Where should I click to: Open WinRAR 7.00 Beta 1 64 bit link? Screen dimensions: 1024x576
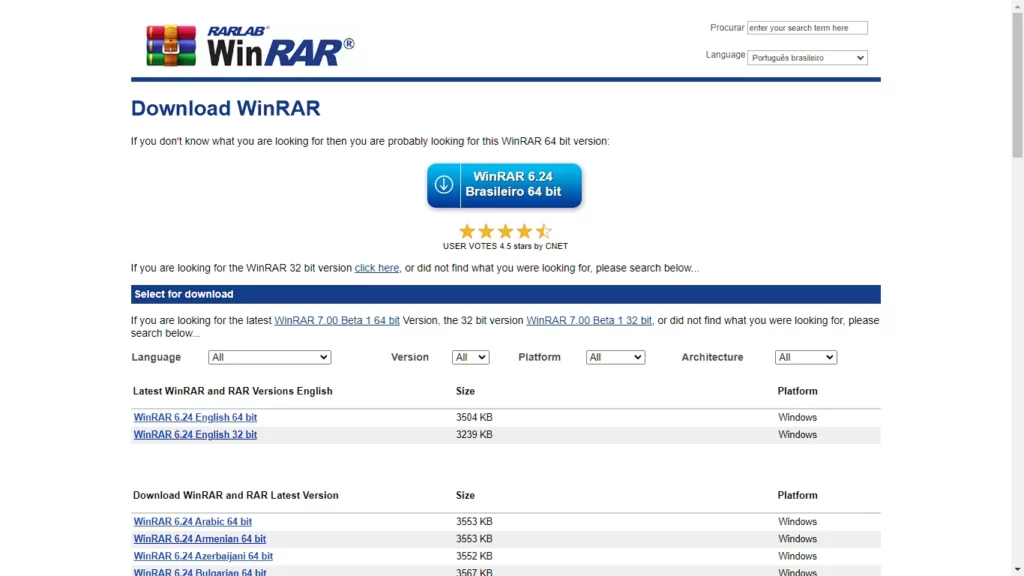337,321
